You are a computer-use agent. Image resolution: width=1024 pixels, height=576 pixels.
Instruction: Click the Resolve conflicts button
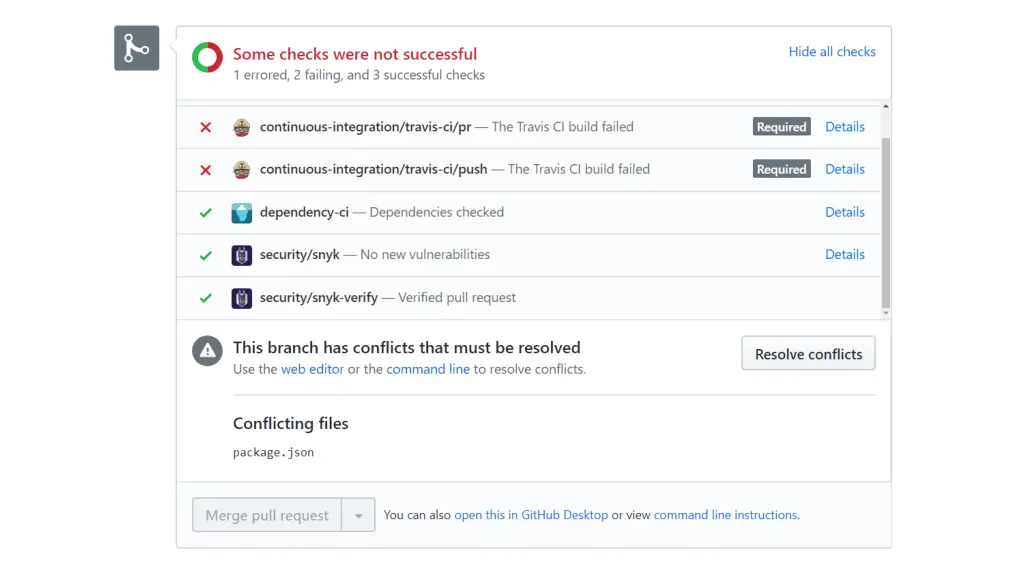[808, 353]
